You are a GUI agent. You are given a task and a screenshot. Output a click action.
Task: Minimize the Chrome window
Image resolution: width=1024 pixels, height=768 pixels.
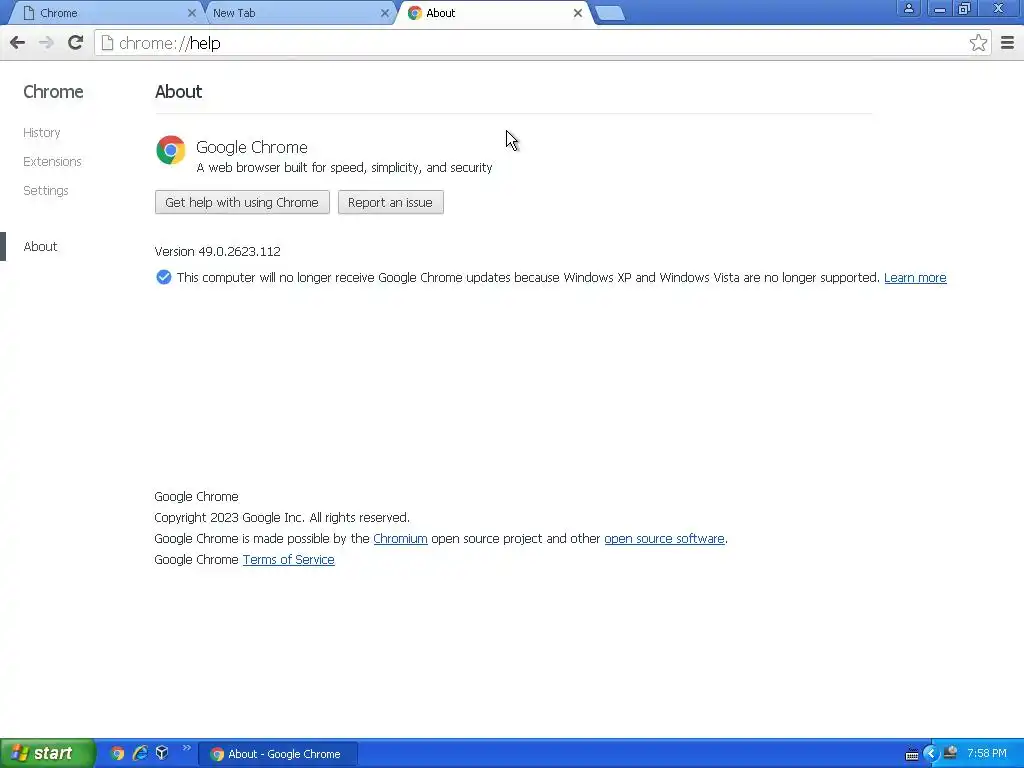point(940,8)
